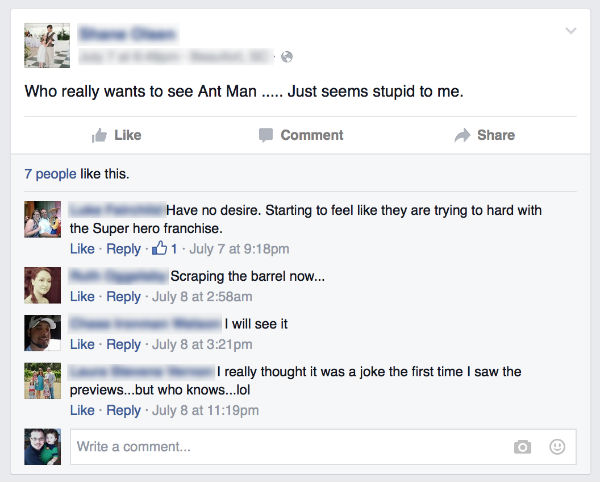Image resolution: width=600 pixels, height=482 pixels.
Task: Open the emoji smiley picker
Action: 558,447
